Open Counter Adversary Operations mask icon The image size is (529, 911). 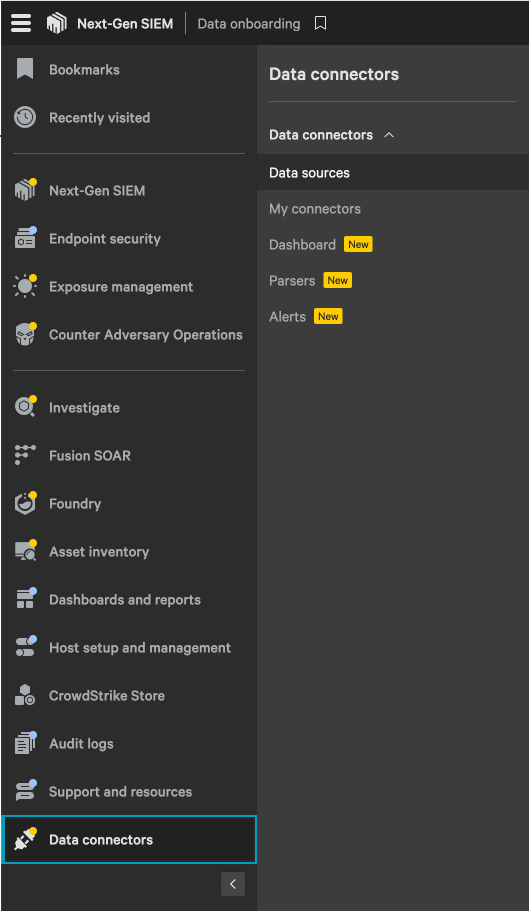[x=25, y=335]
